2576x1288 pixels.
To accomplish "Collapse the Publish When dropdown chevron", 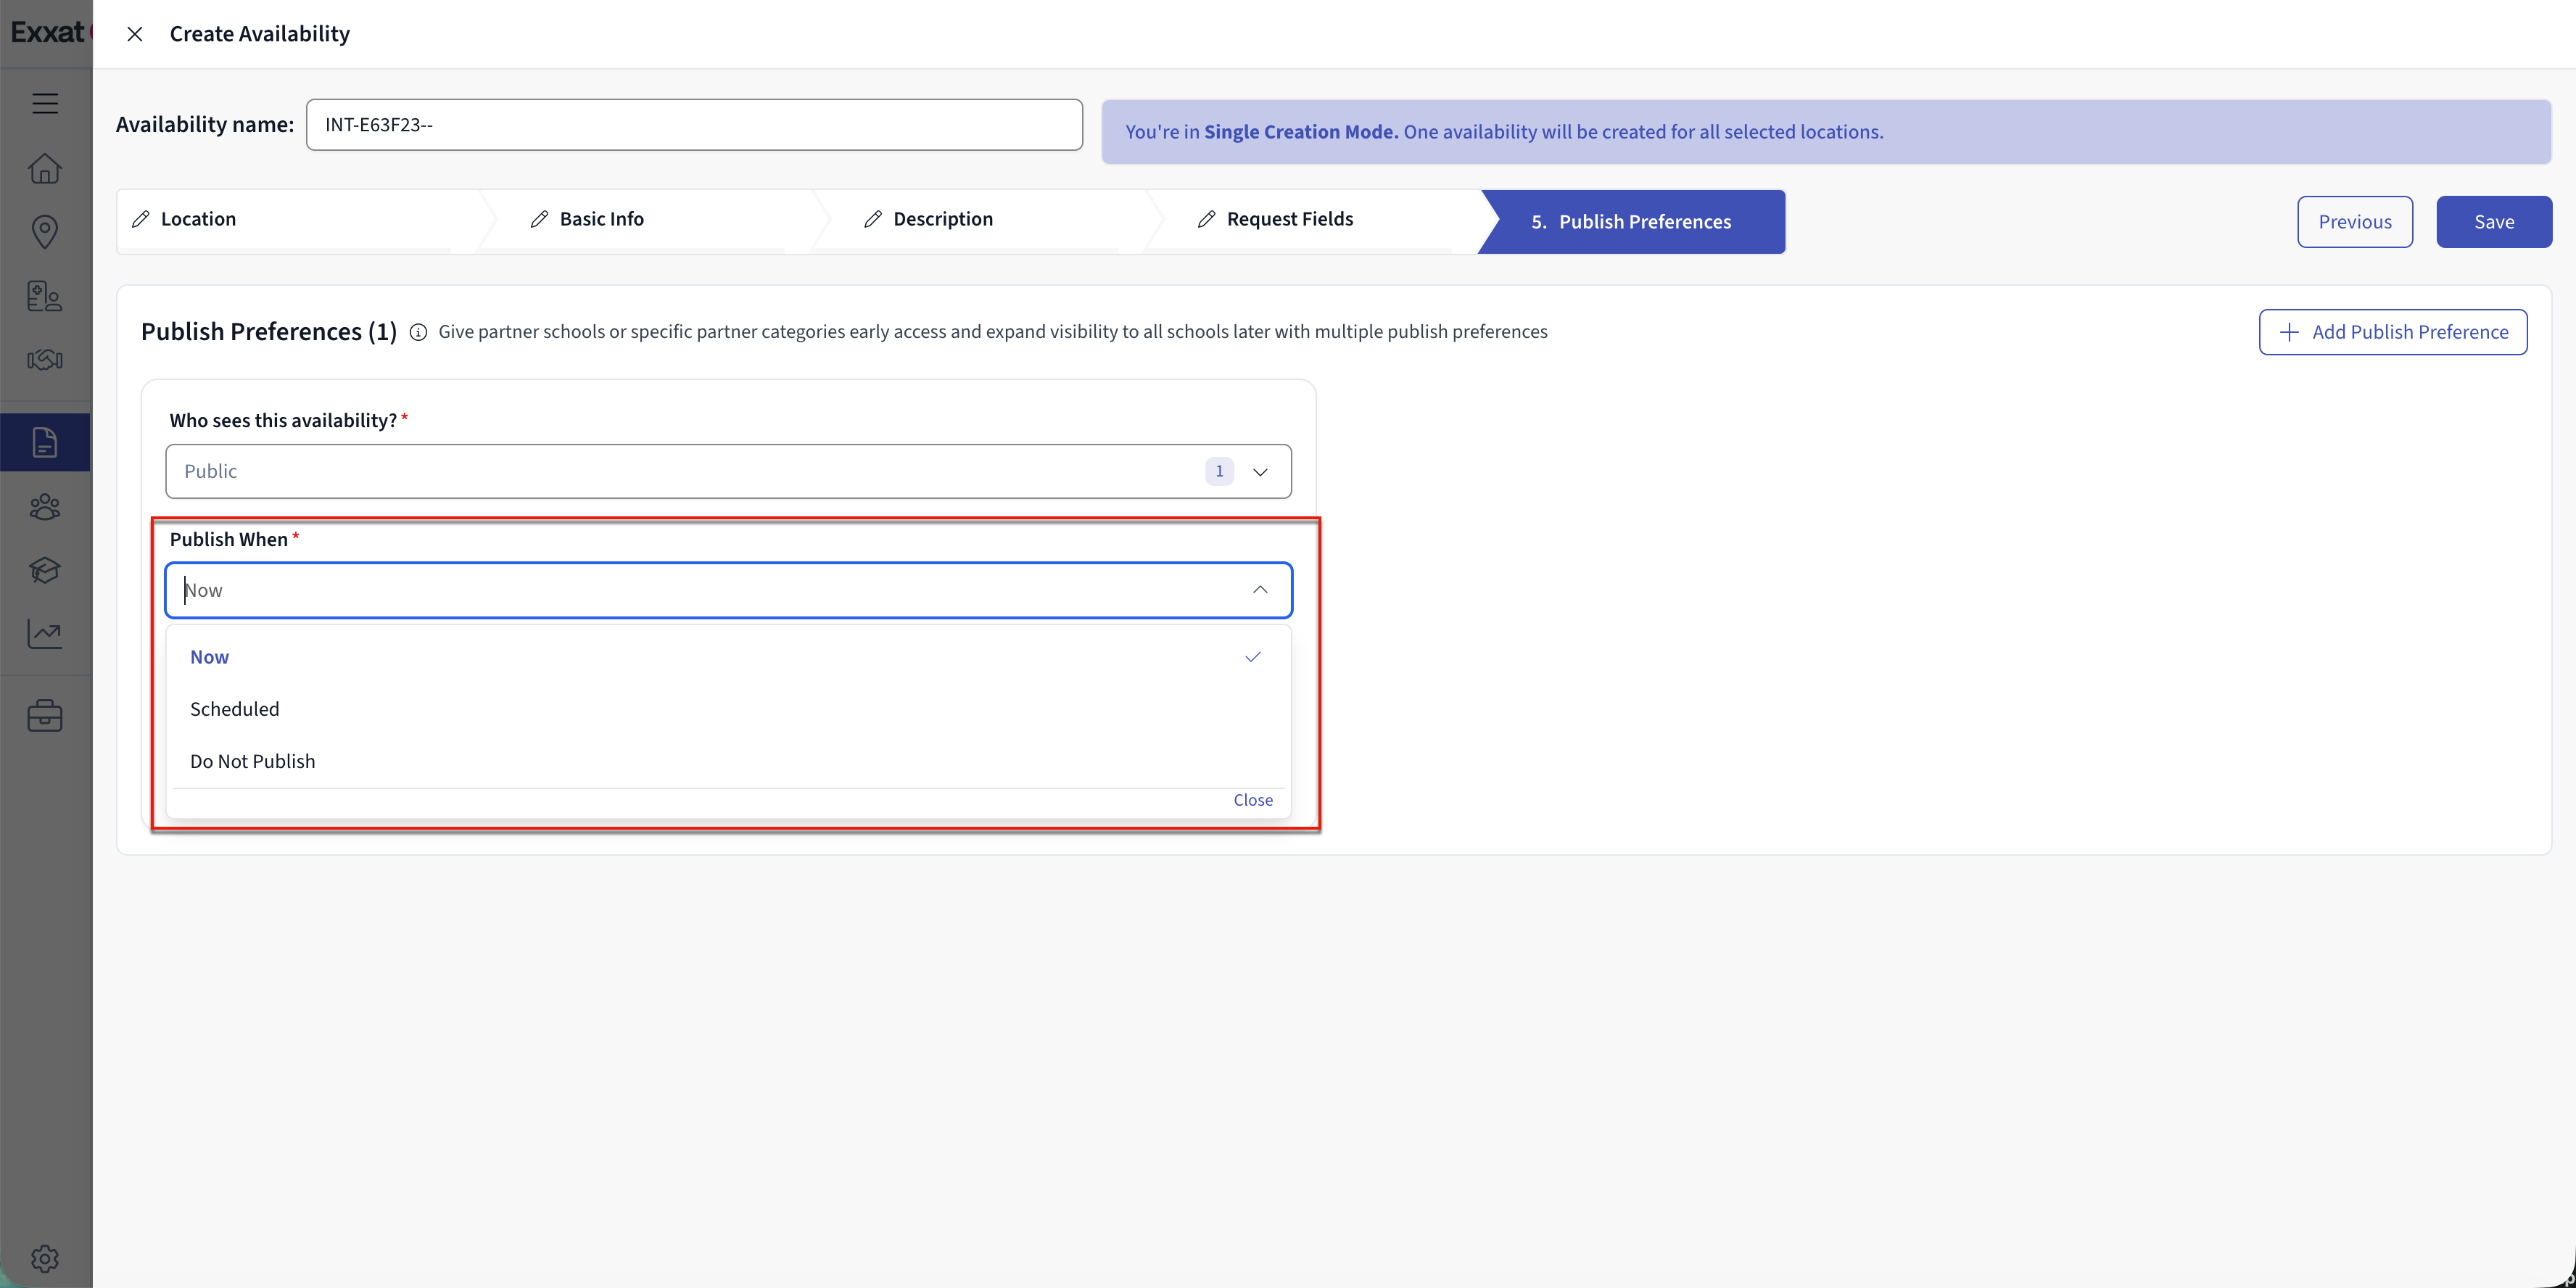I will [1260, 590].
